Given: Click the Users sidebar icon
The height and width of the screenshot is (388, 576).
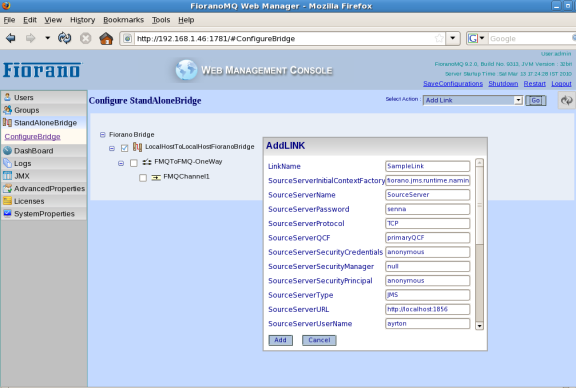Looking at the screenshot, I should click(7, 97).
